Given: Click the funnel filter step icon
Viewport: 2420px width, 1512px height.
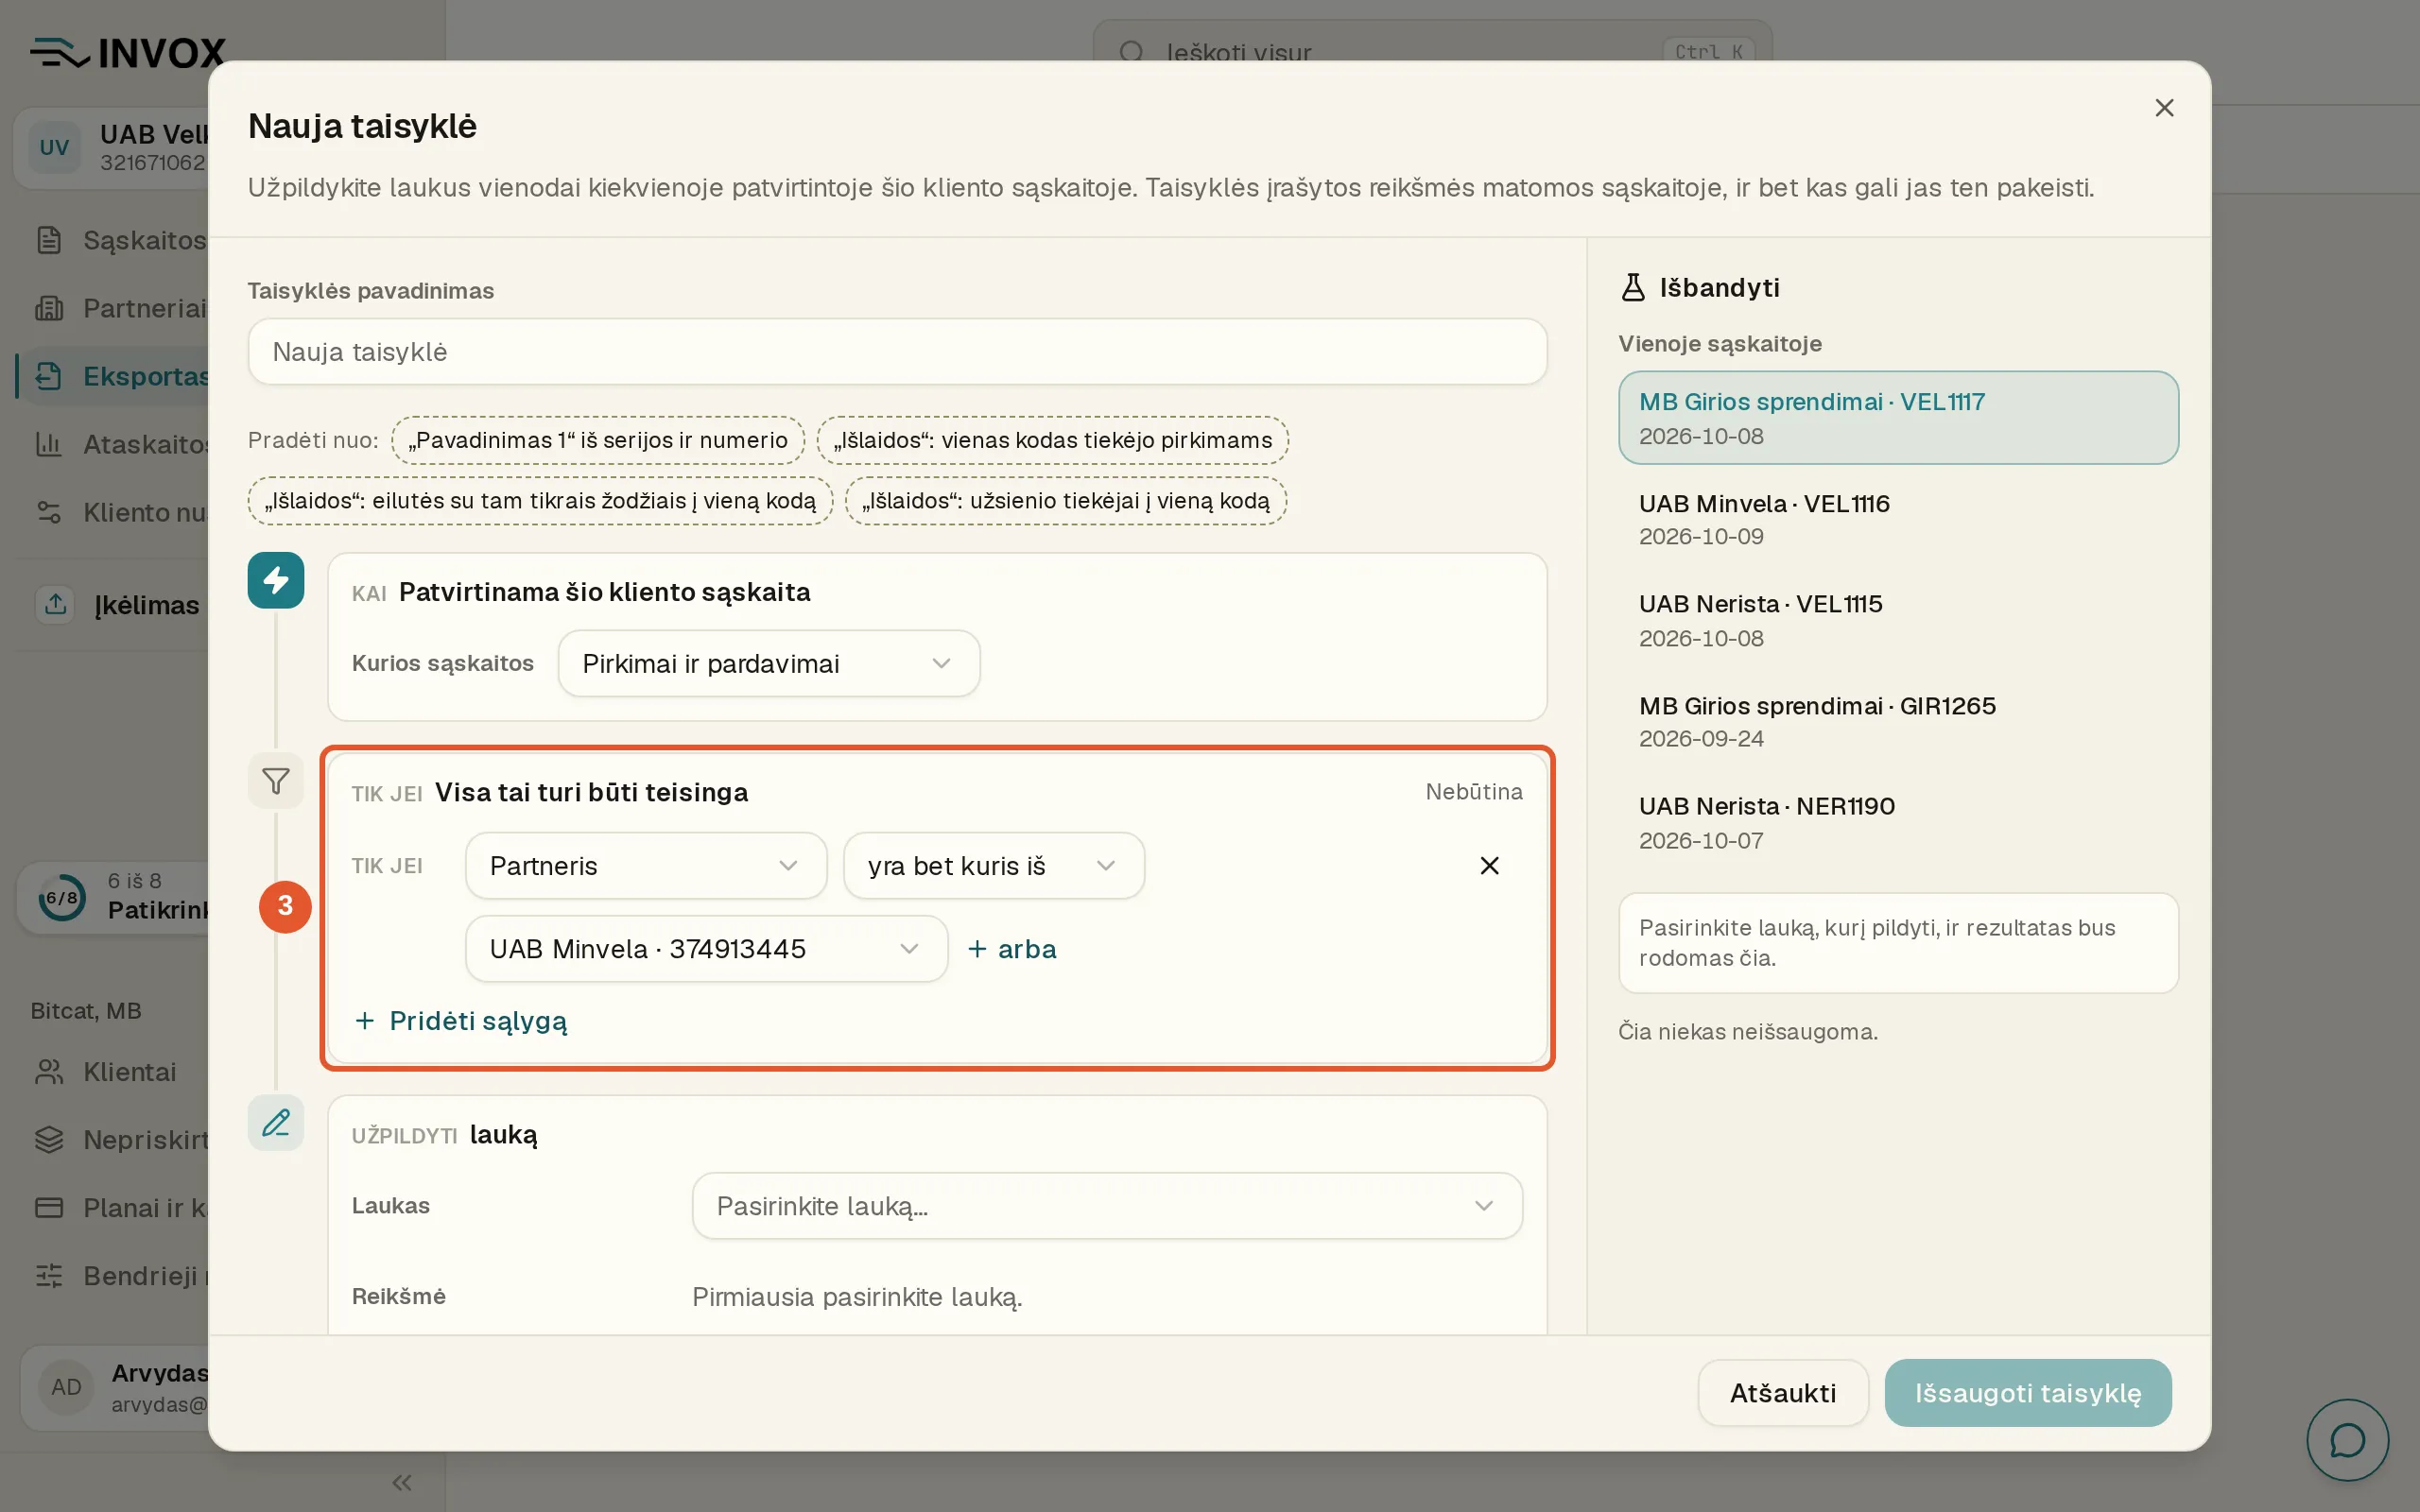Looking at the screenshot, I should [x=276, y=781].
